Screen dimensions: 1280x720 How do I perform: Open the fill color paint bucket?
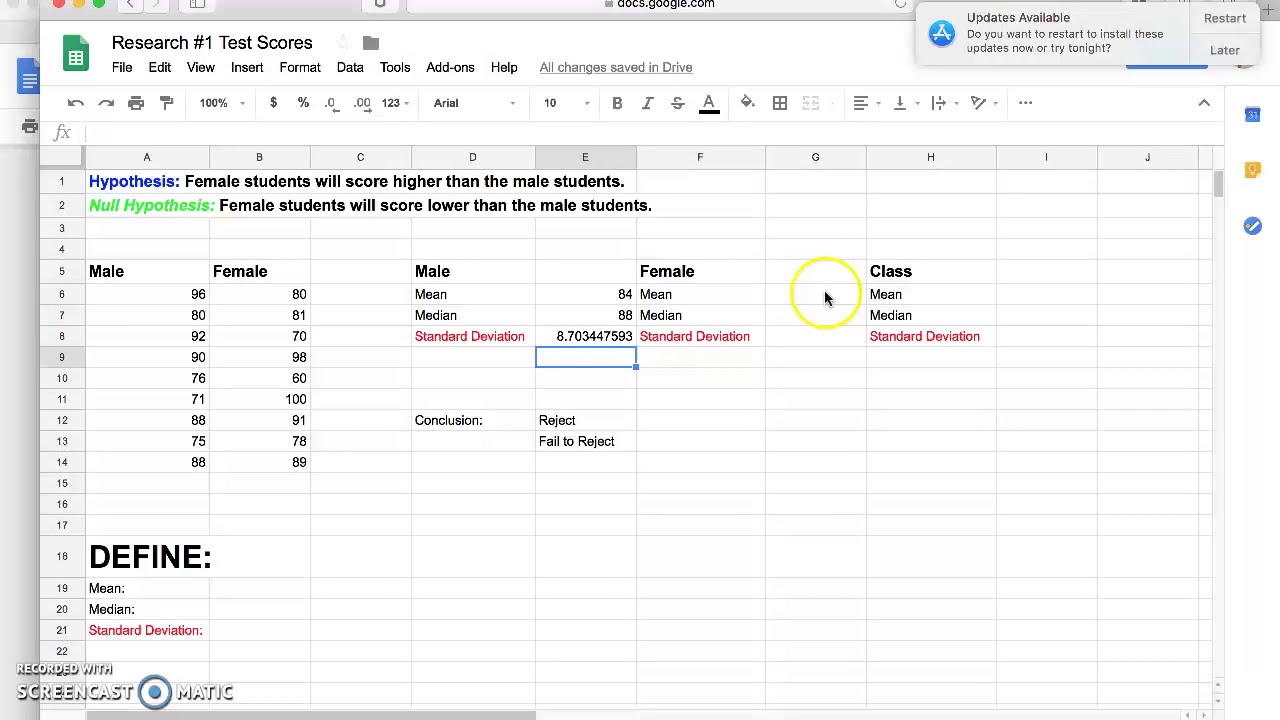coord(747,103)
